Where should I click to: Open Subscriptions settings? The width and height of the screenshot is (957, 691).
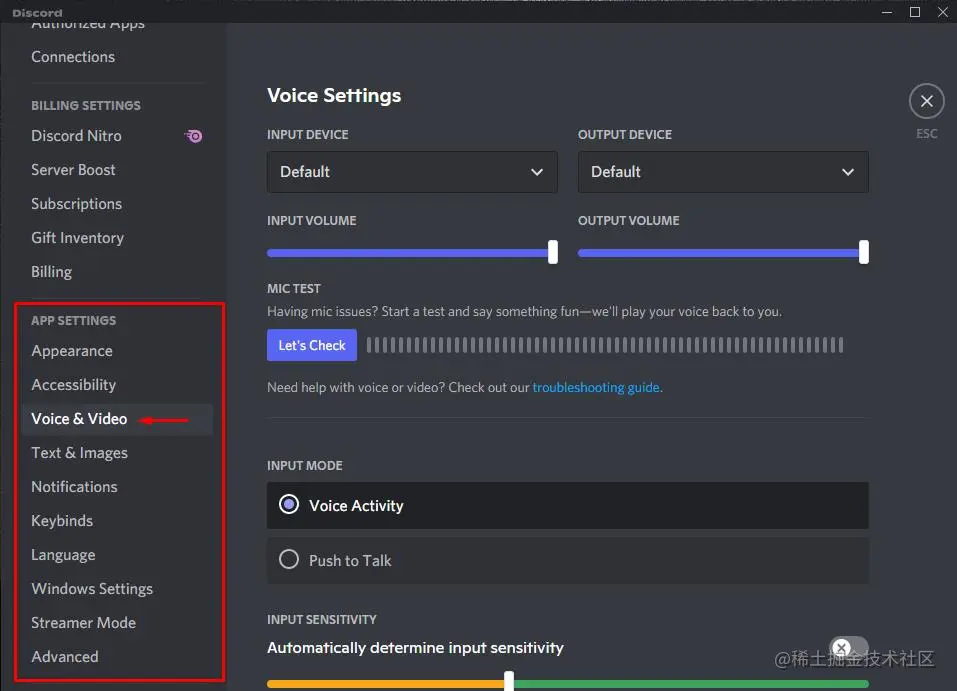pyautogui.click(x=76, y=204)
